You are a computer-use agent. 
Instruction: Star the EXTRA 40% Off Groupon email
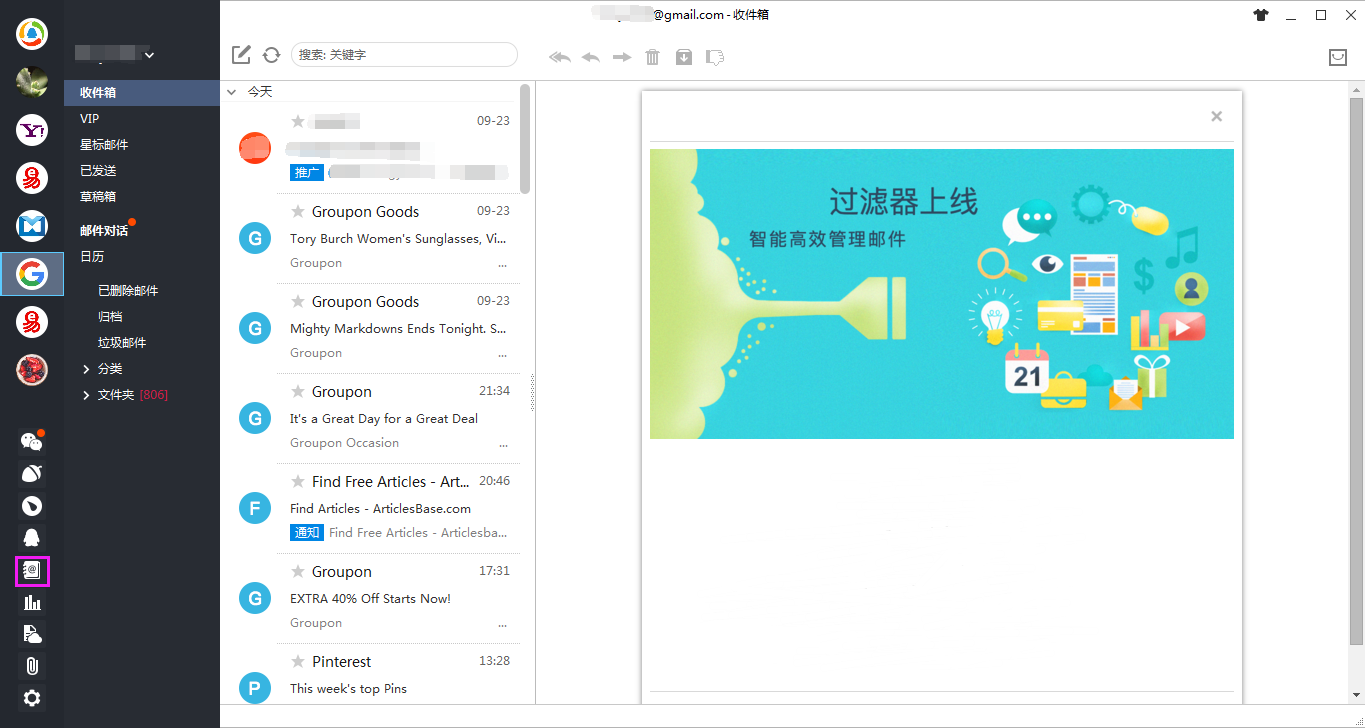pyautogui.click(x=296, y=571)
